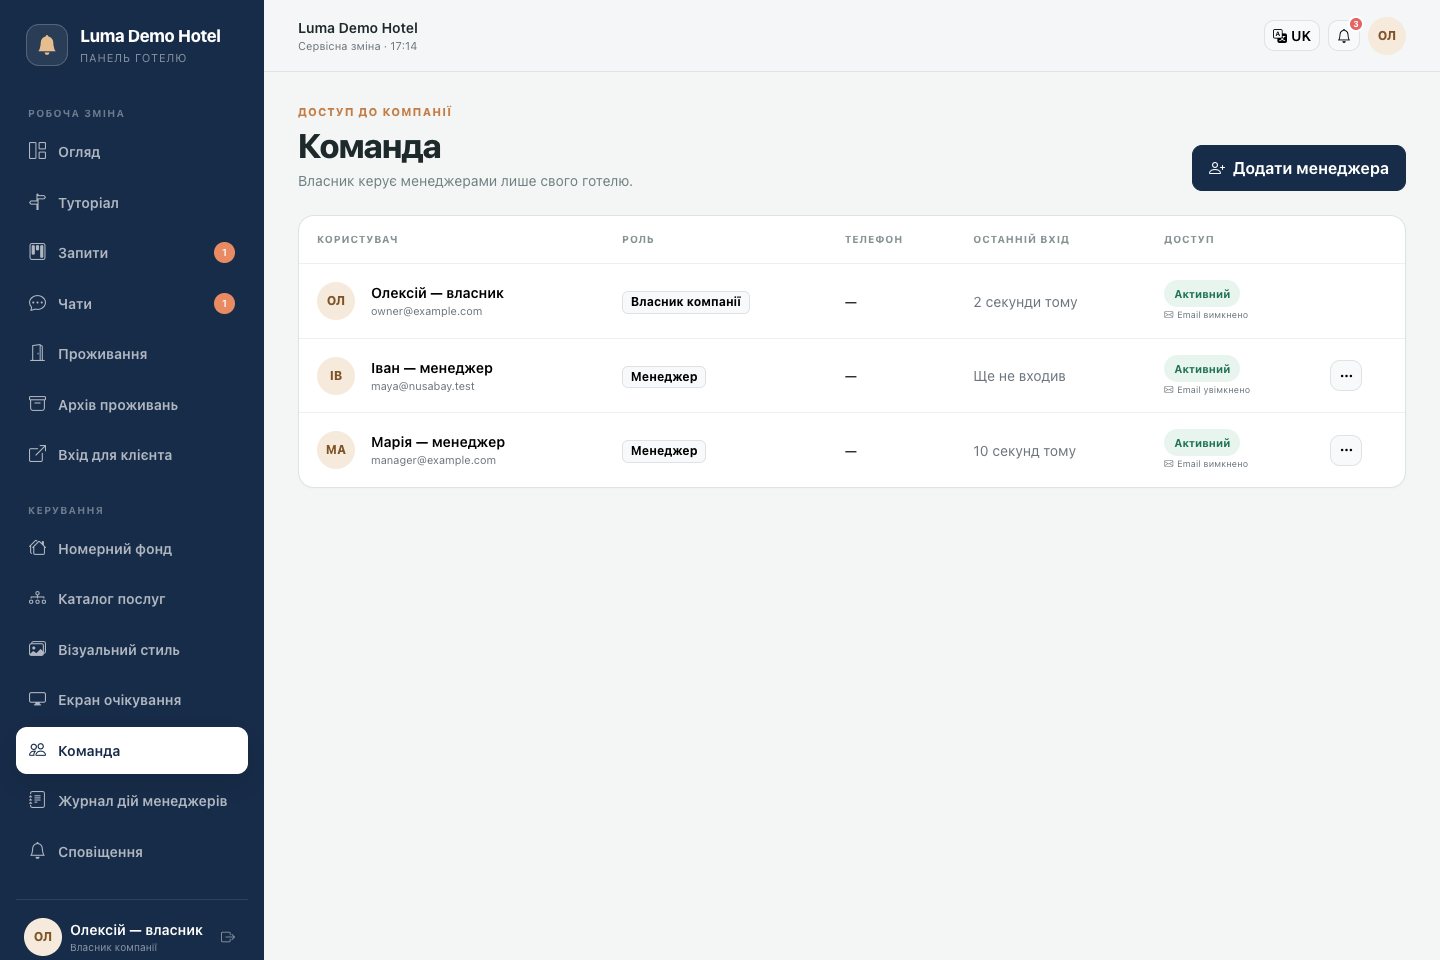Screen dimensions: 1440x960
Task: Open the Туторіал sidebar section
Action: tap(132, 202)
